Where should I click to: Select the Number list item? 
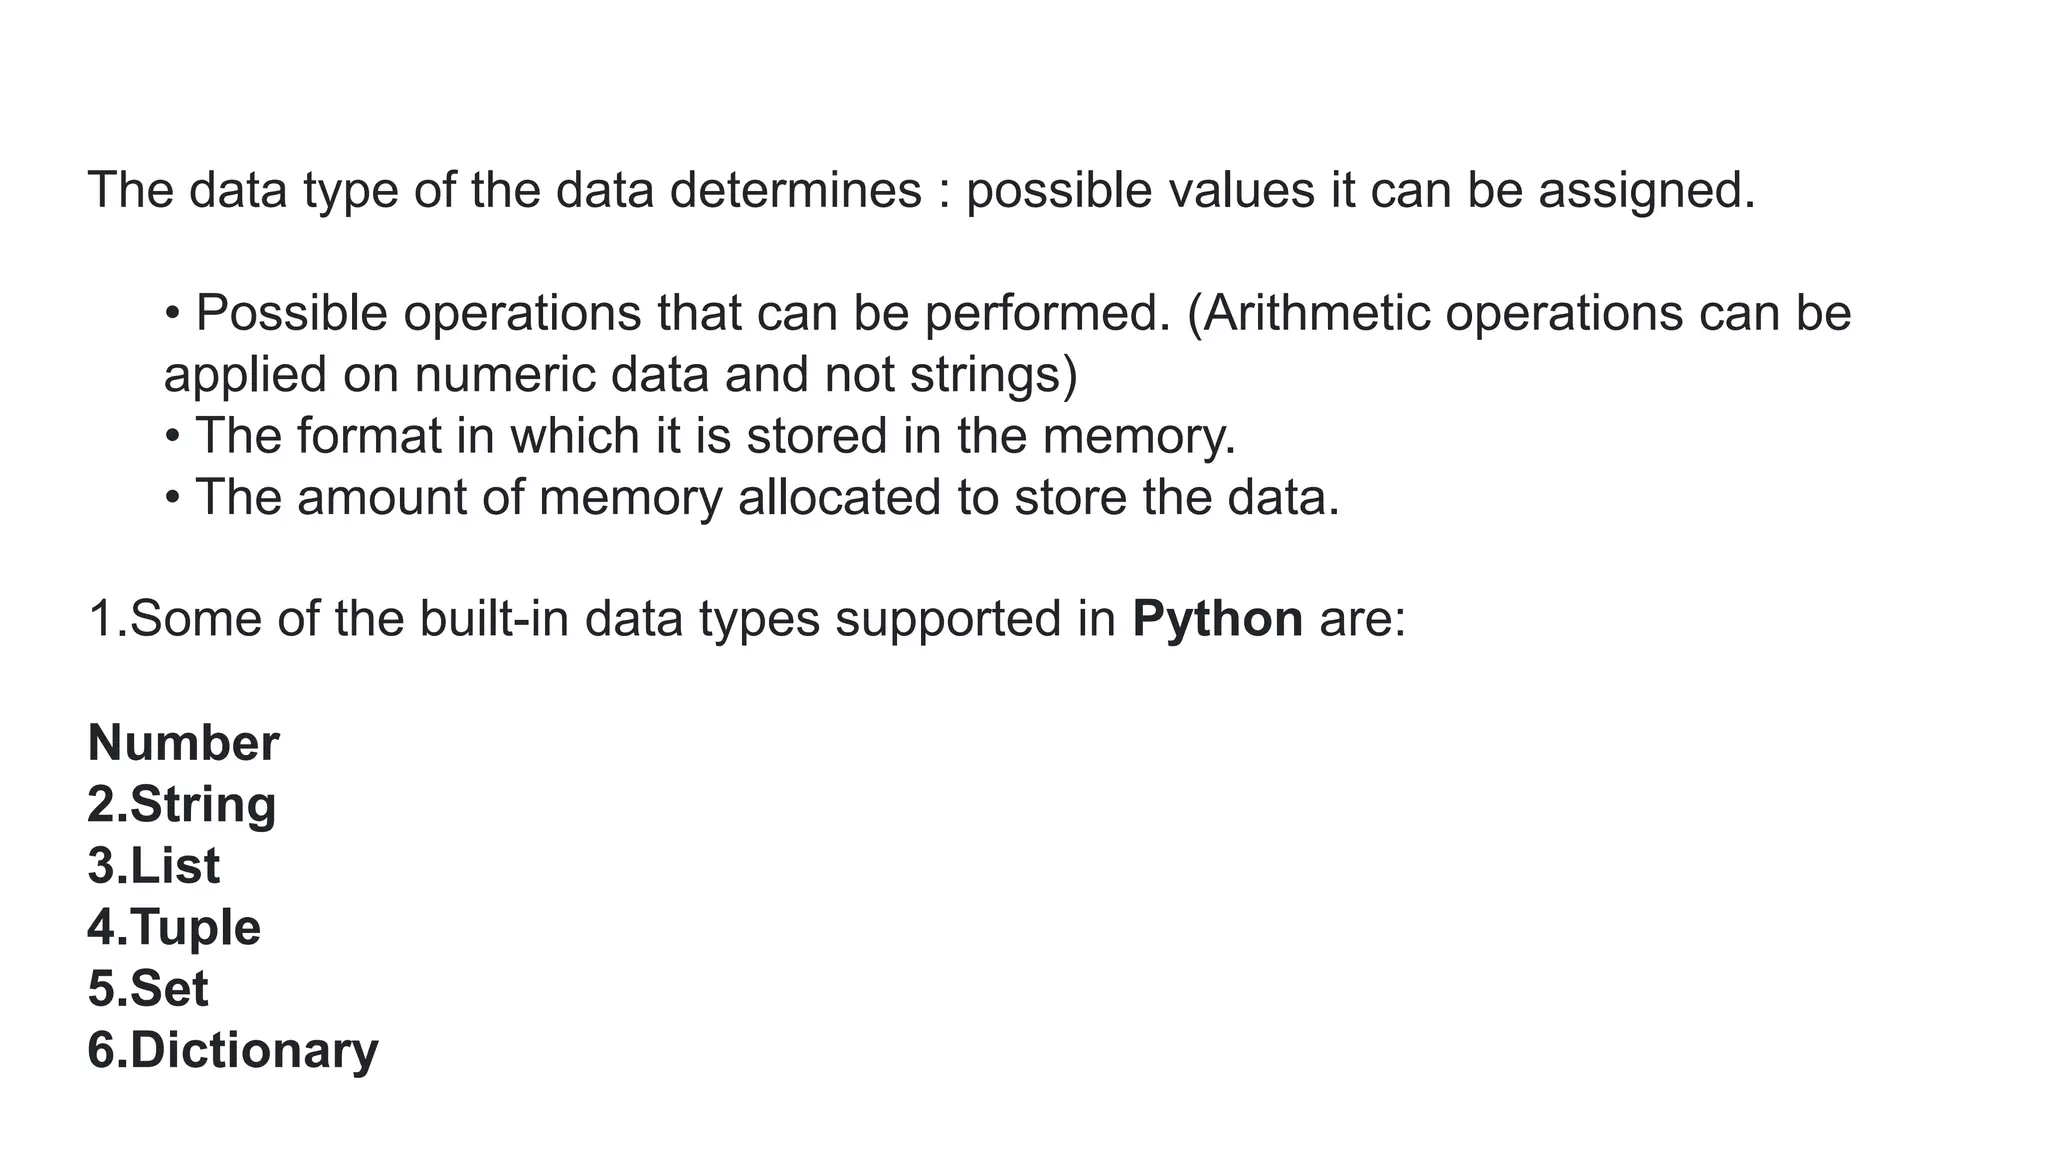(x=183, y=743)
